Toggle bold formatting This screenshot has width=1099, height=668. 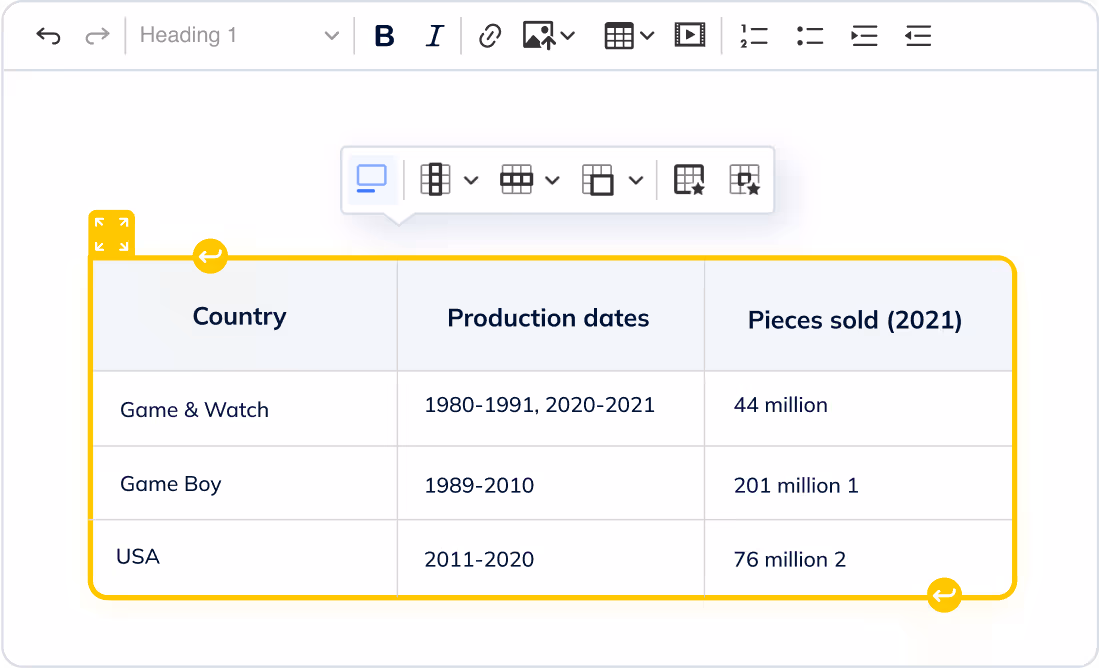pyautogui.click(x=384, y=36)
